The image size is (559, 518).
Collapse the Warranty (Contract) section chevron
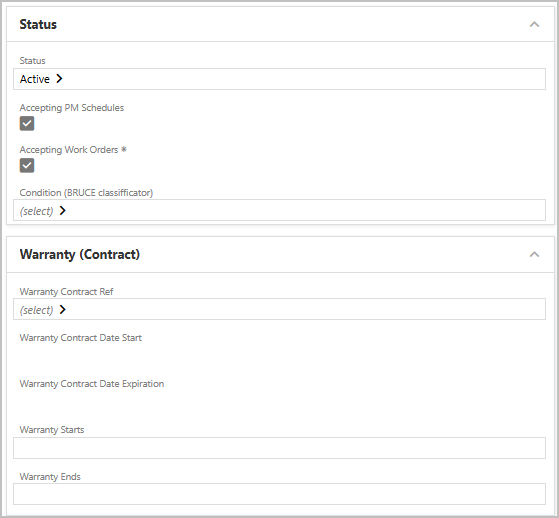[x=534, y=254]
